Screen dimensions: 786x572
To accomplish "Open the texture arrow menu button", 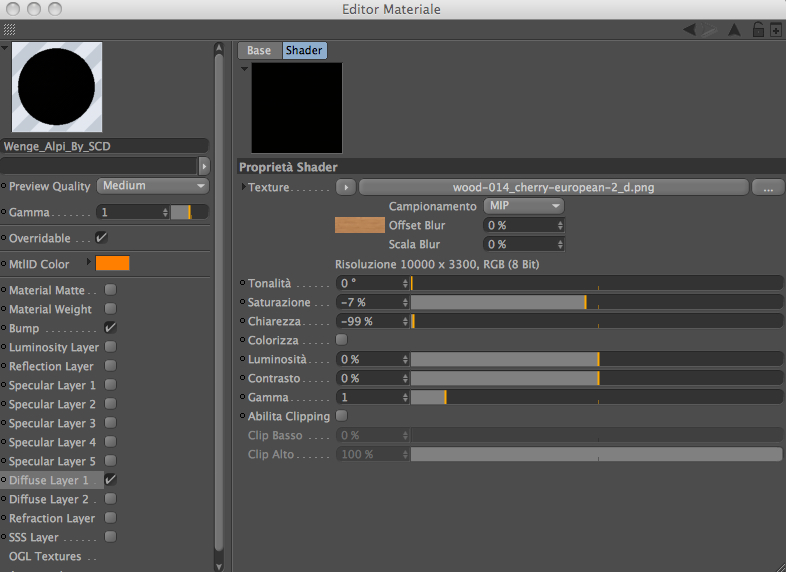I will coord(346,187).
